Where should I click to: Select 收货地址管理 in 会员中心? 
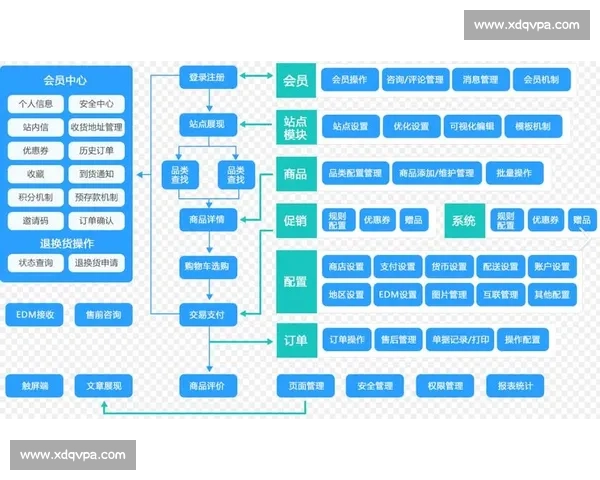point(96,128)
